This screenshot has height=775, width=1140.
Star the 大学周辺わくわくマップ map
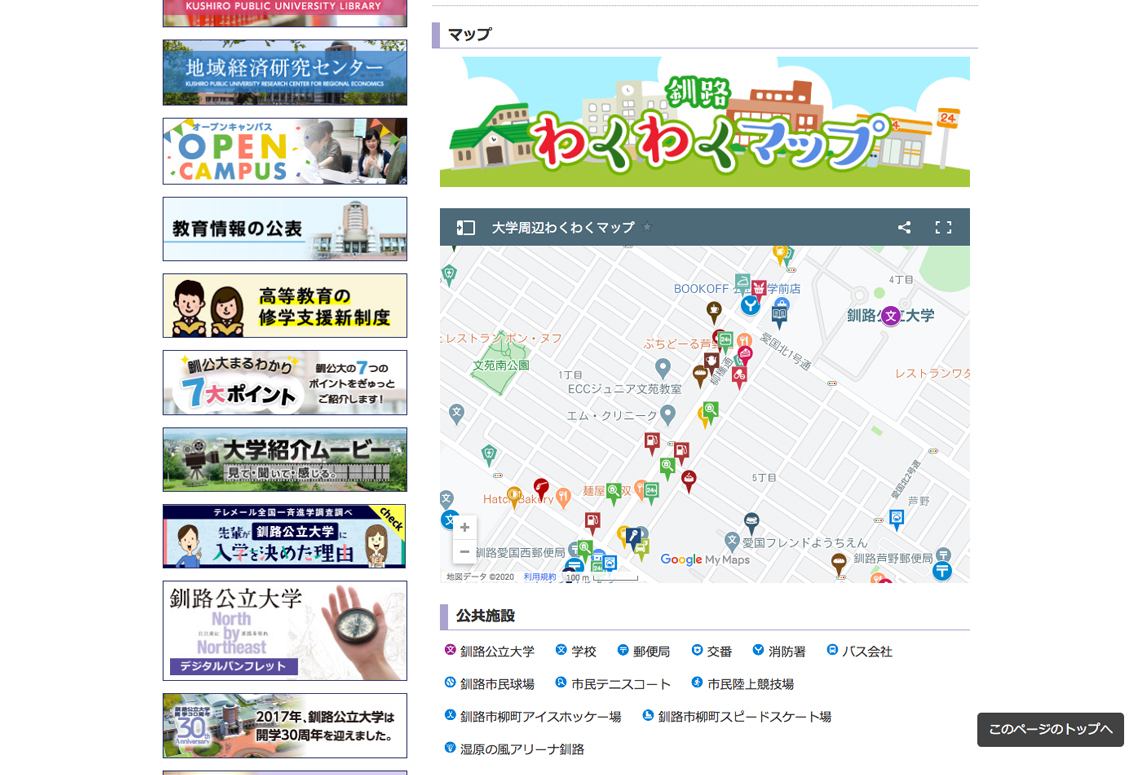tap(647, 228)
